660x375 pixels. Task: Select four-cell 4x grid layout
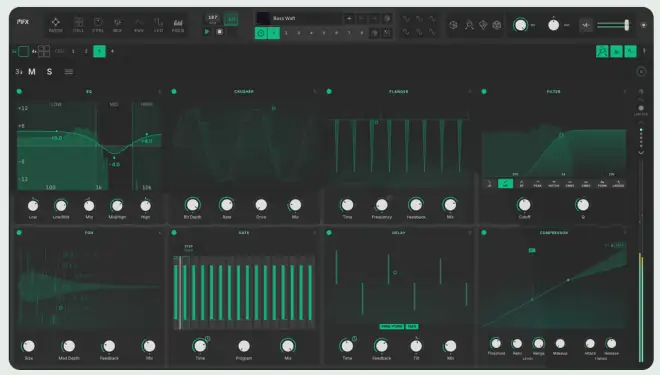(x=44, y=51)
